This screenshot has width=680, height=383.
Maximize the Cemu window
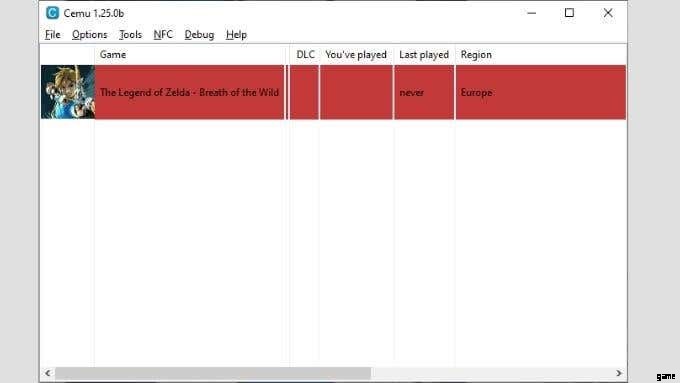pos(569,13)
